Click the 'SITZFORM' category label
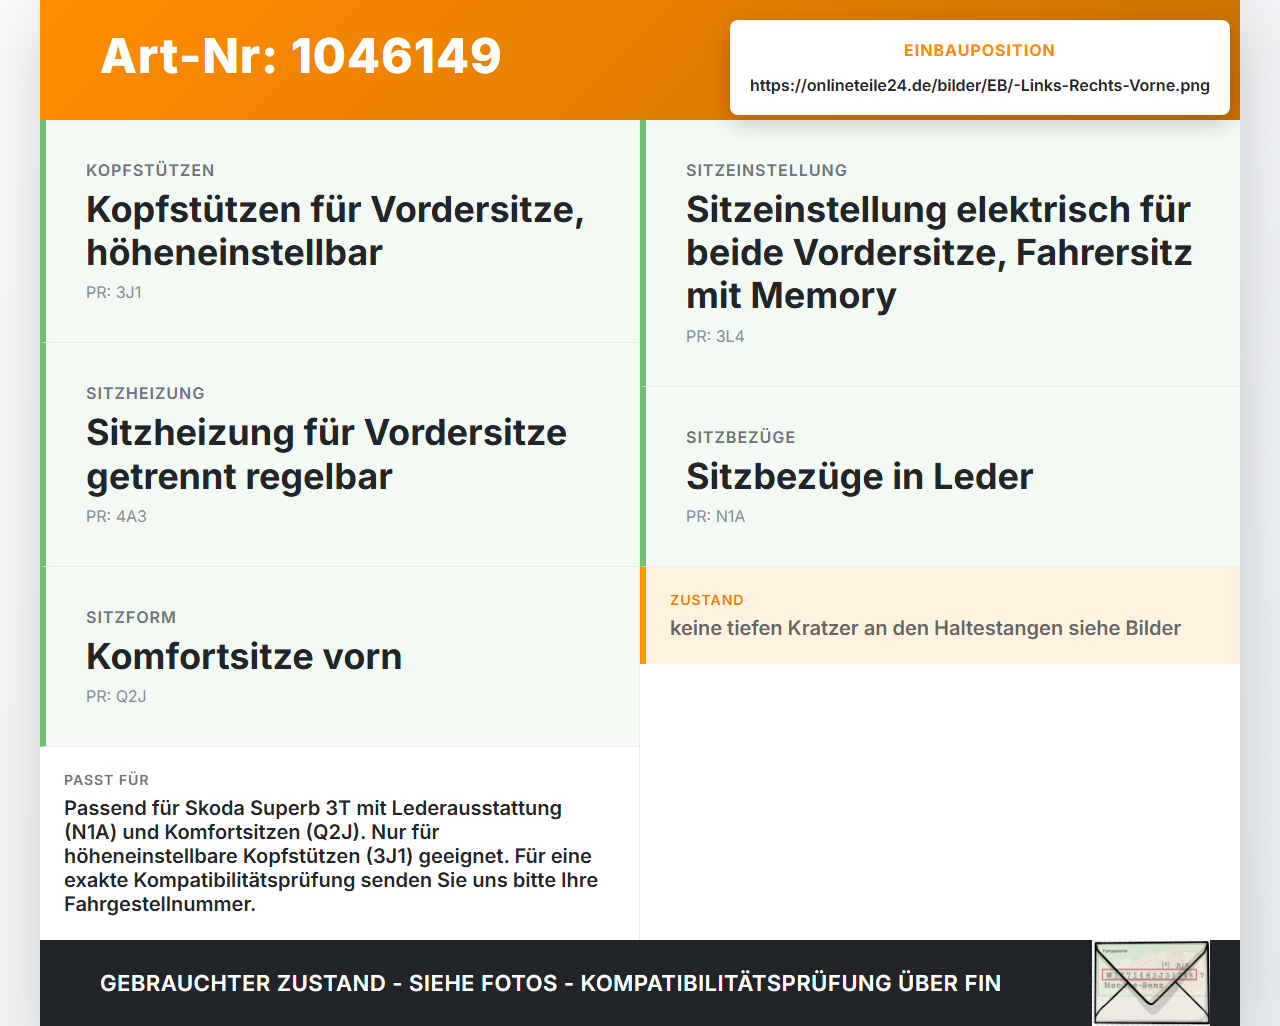Viewport: 1280px width, 1026px height. [131, 617]
